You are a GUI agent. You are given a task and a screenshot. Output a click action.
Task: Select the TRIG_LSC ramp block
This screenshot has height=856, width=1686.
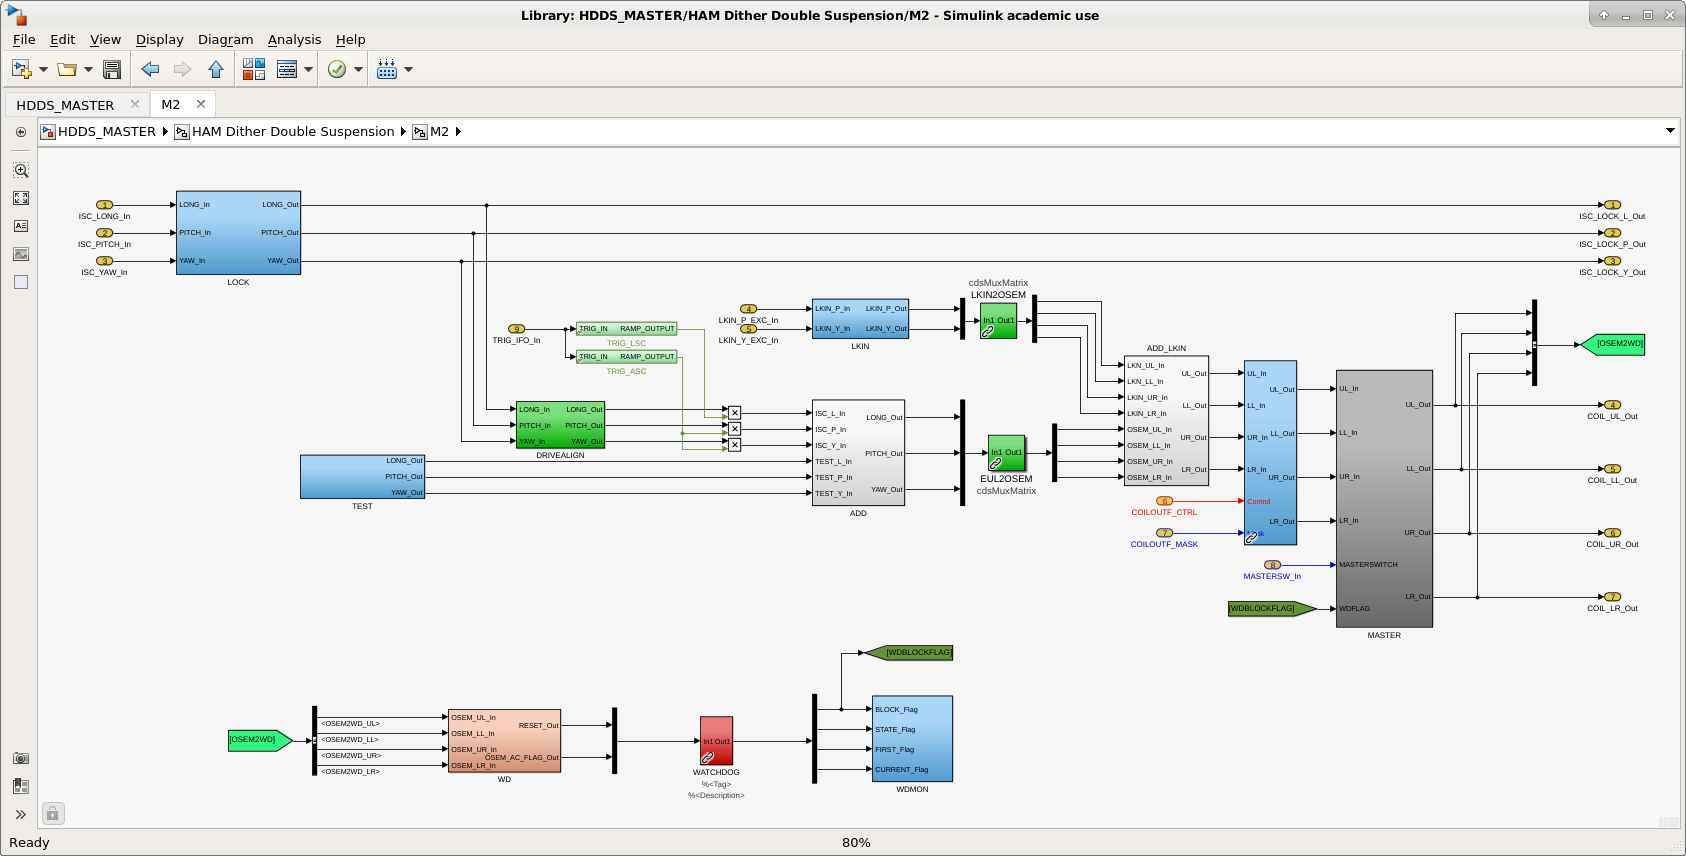pyautogui.click(x=626, y=329)
